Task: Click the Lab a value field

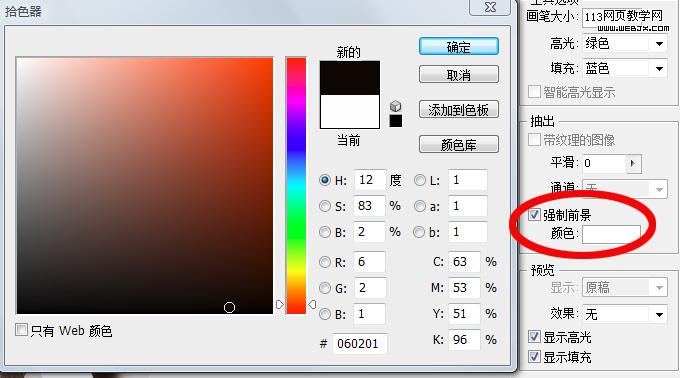Action: coord(468,206)
